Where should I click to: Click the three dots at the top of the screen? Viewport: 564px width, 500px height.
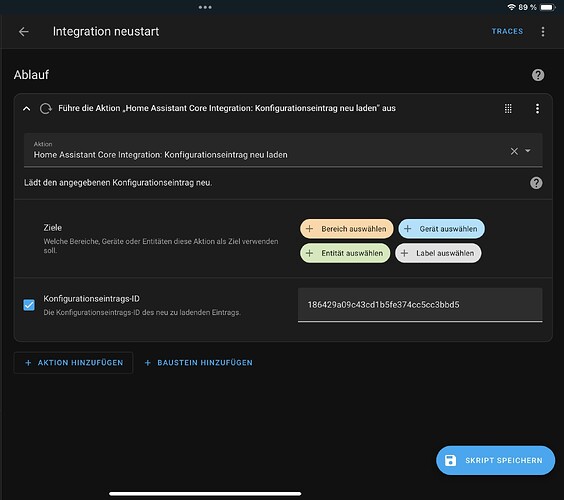[x=205, y=7]
